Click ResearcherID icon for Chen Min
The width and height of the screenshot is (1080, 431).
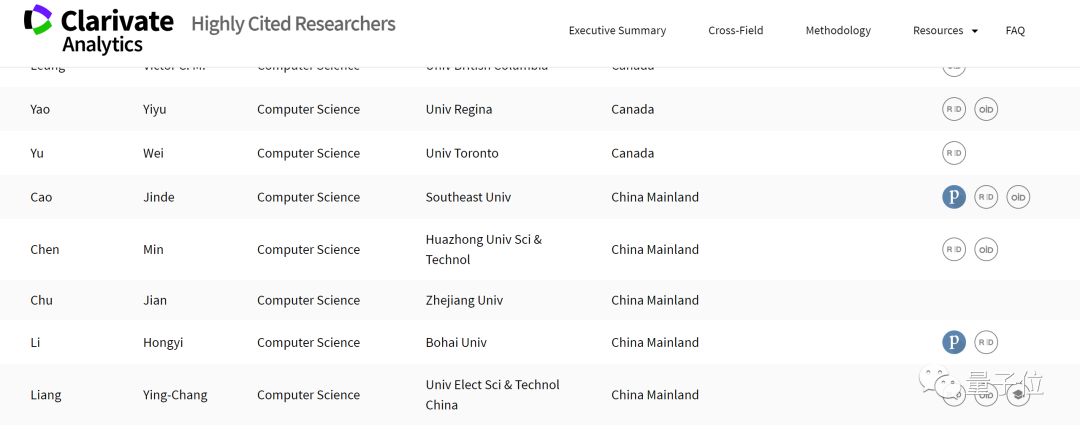coord(954,249)
